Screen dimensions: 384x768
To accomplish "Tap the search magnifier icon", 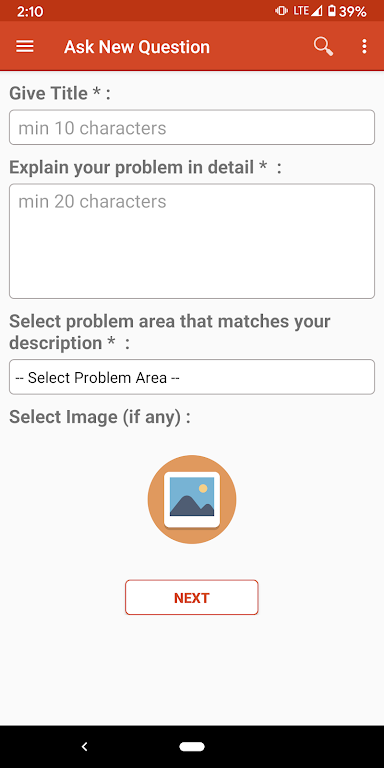I will point(323,47).
